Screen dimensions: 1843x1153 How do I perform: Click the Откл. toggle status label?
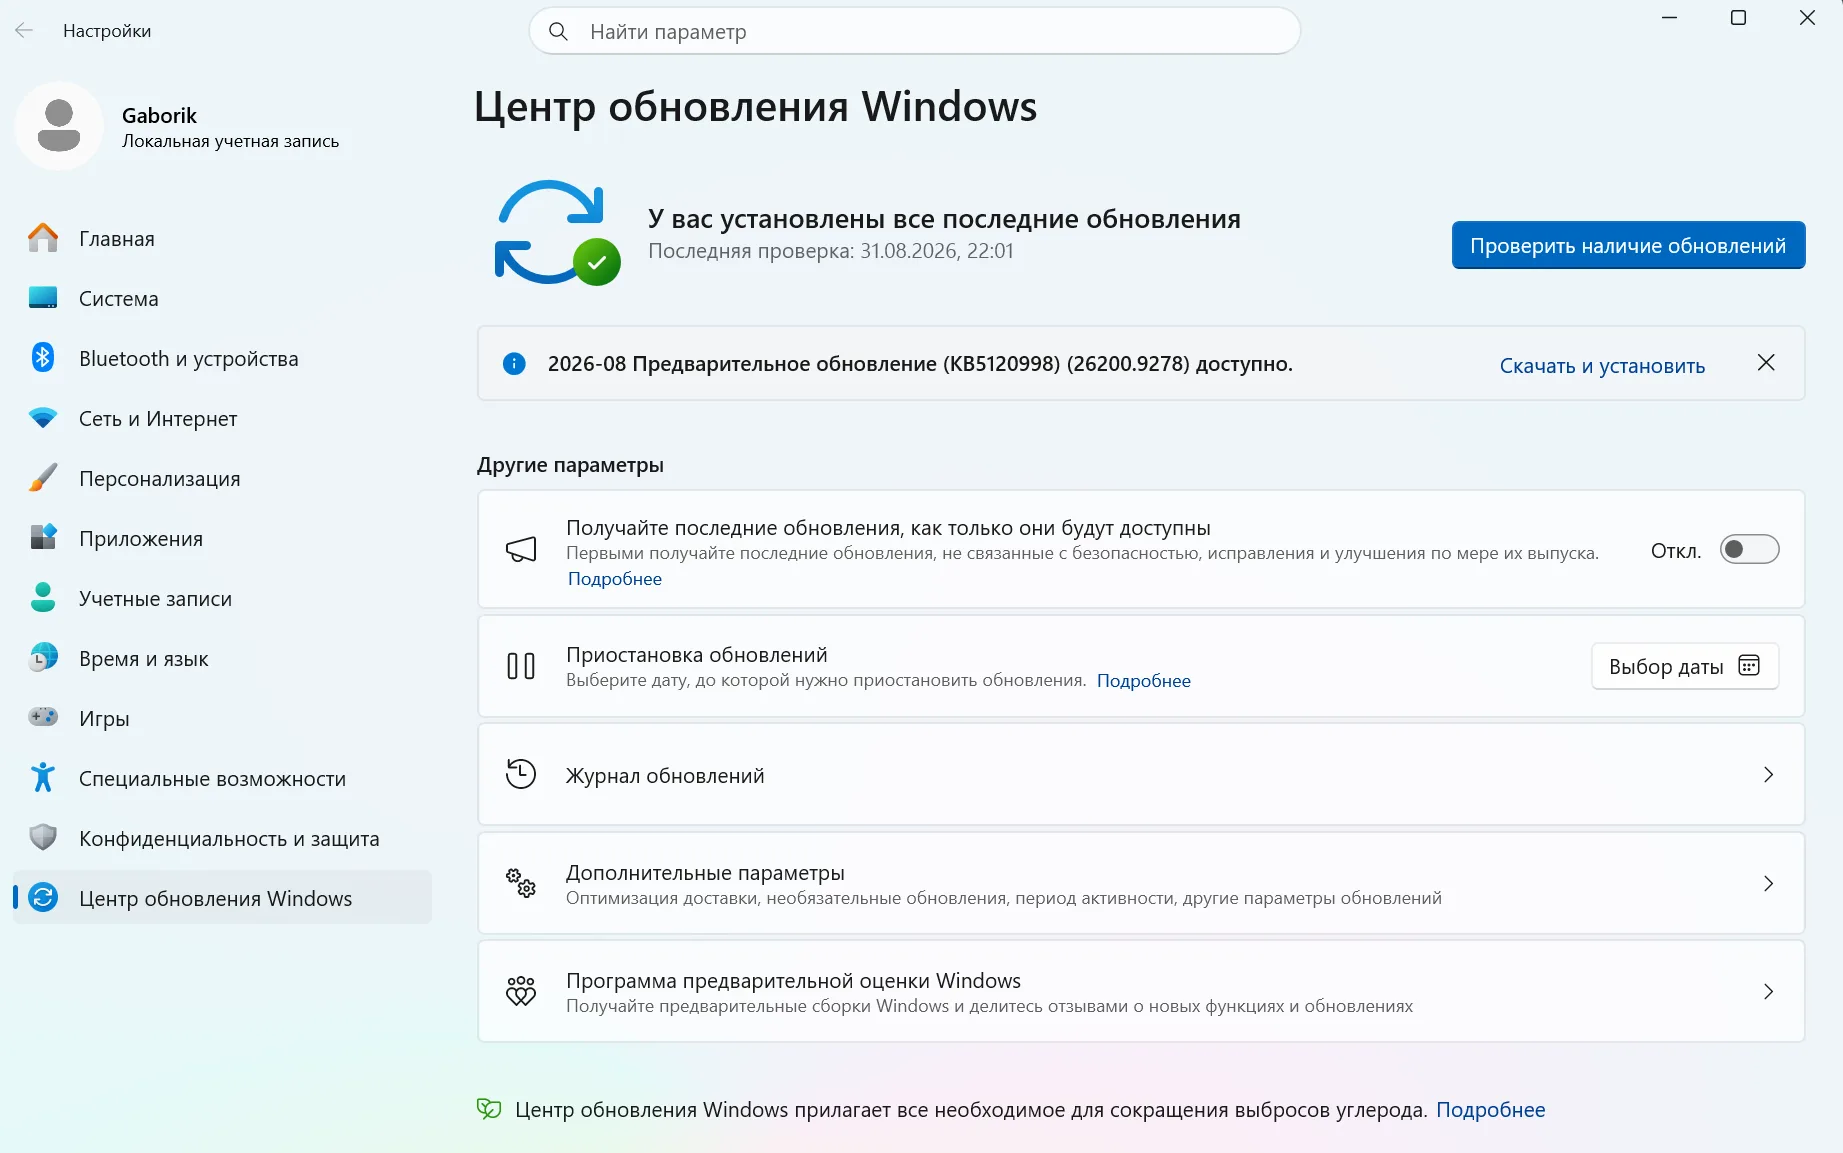(1676, 551)
